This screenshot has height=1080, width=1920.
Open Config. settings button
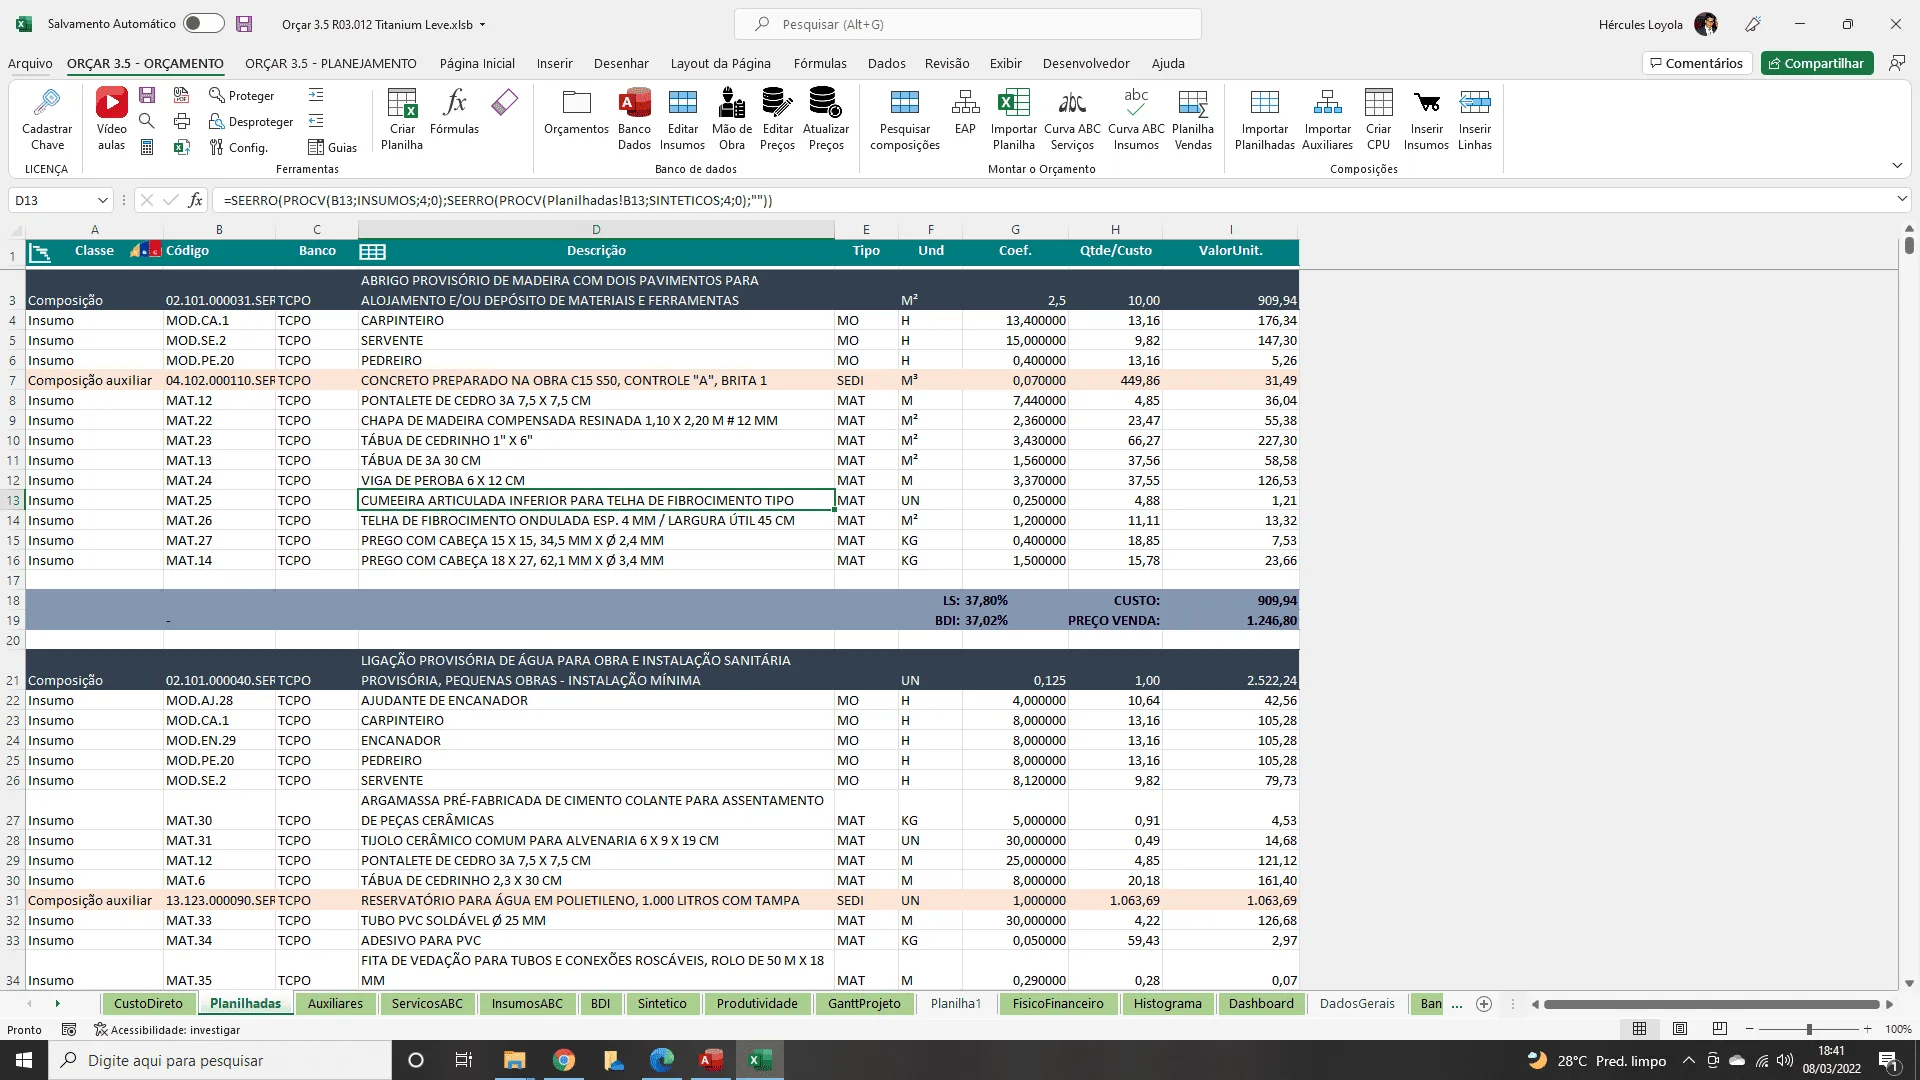[x=239, y=147]
